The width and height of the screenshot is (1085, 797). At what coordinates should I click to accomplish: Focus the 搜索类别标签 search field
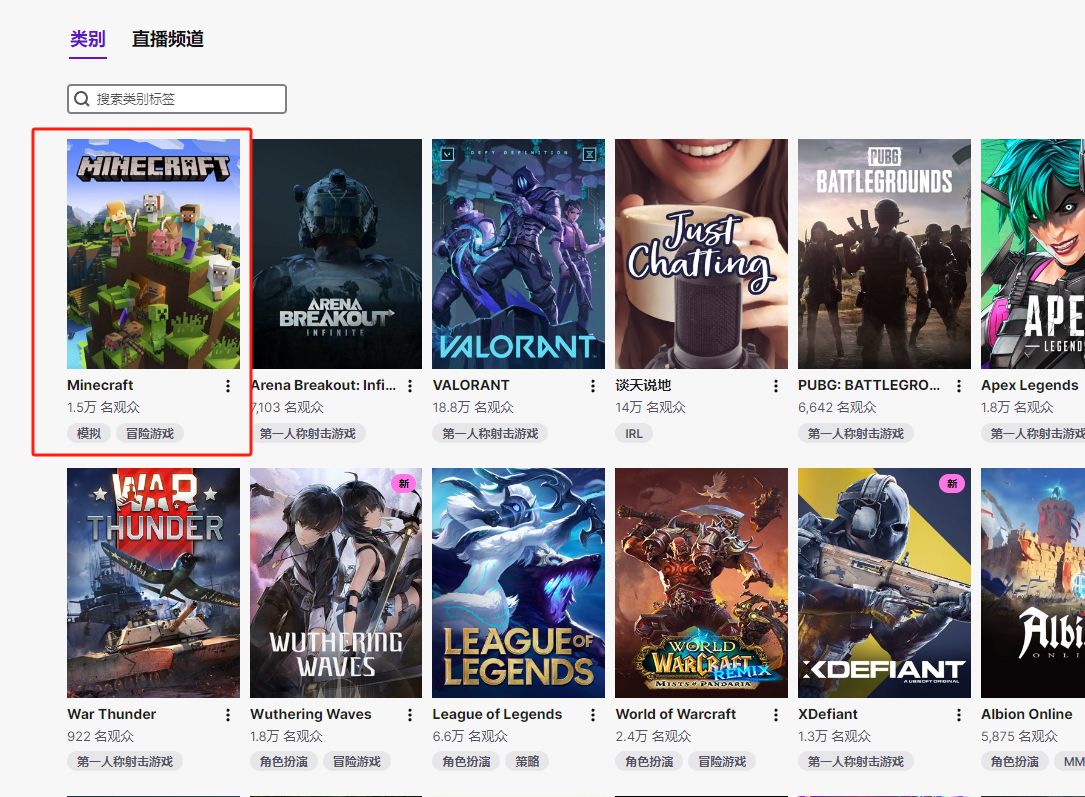[176, 99]
